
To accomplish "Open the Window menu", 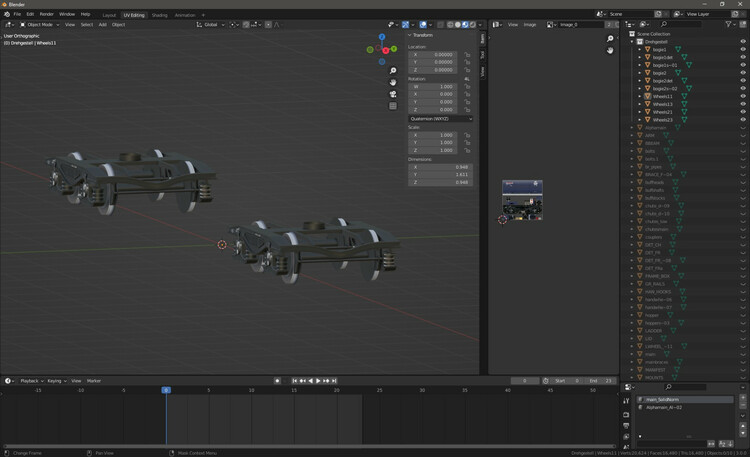I will click(x=67, y=14).
